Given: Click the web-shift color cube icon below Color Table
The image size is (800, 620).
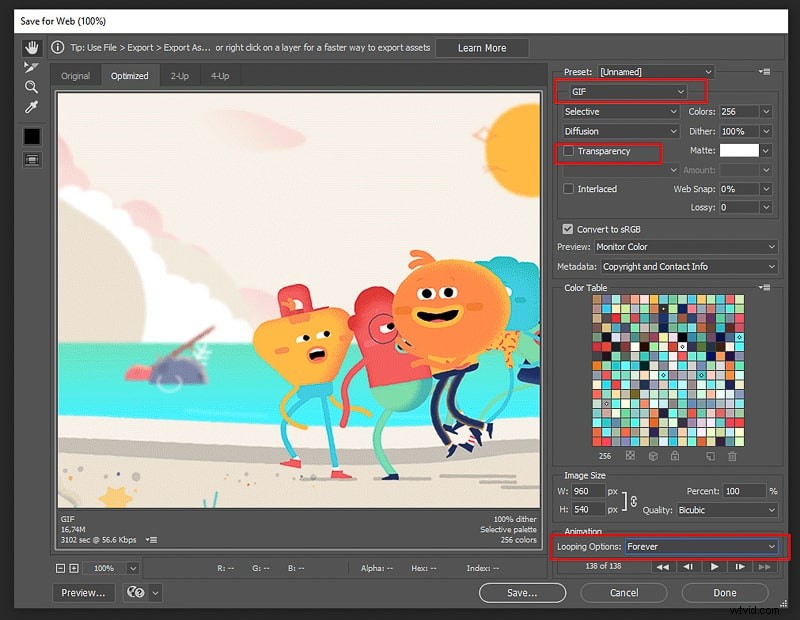Looking at the screenshot, I should tap(652, 455).
